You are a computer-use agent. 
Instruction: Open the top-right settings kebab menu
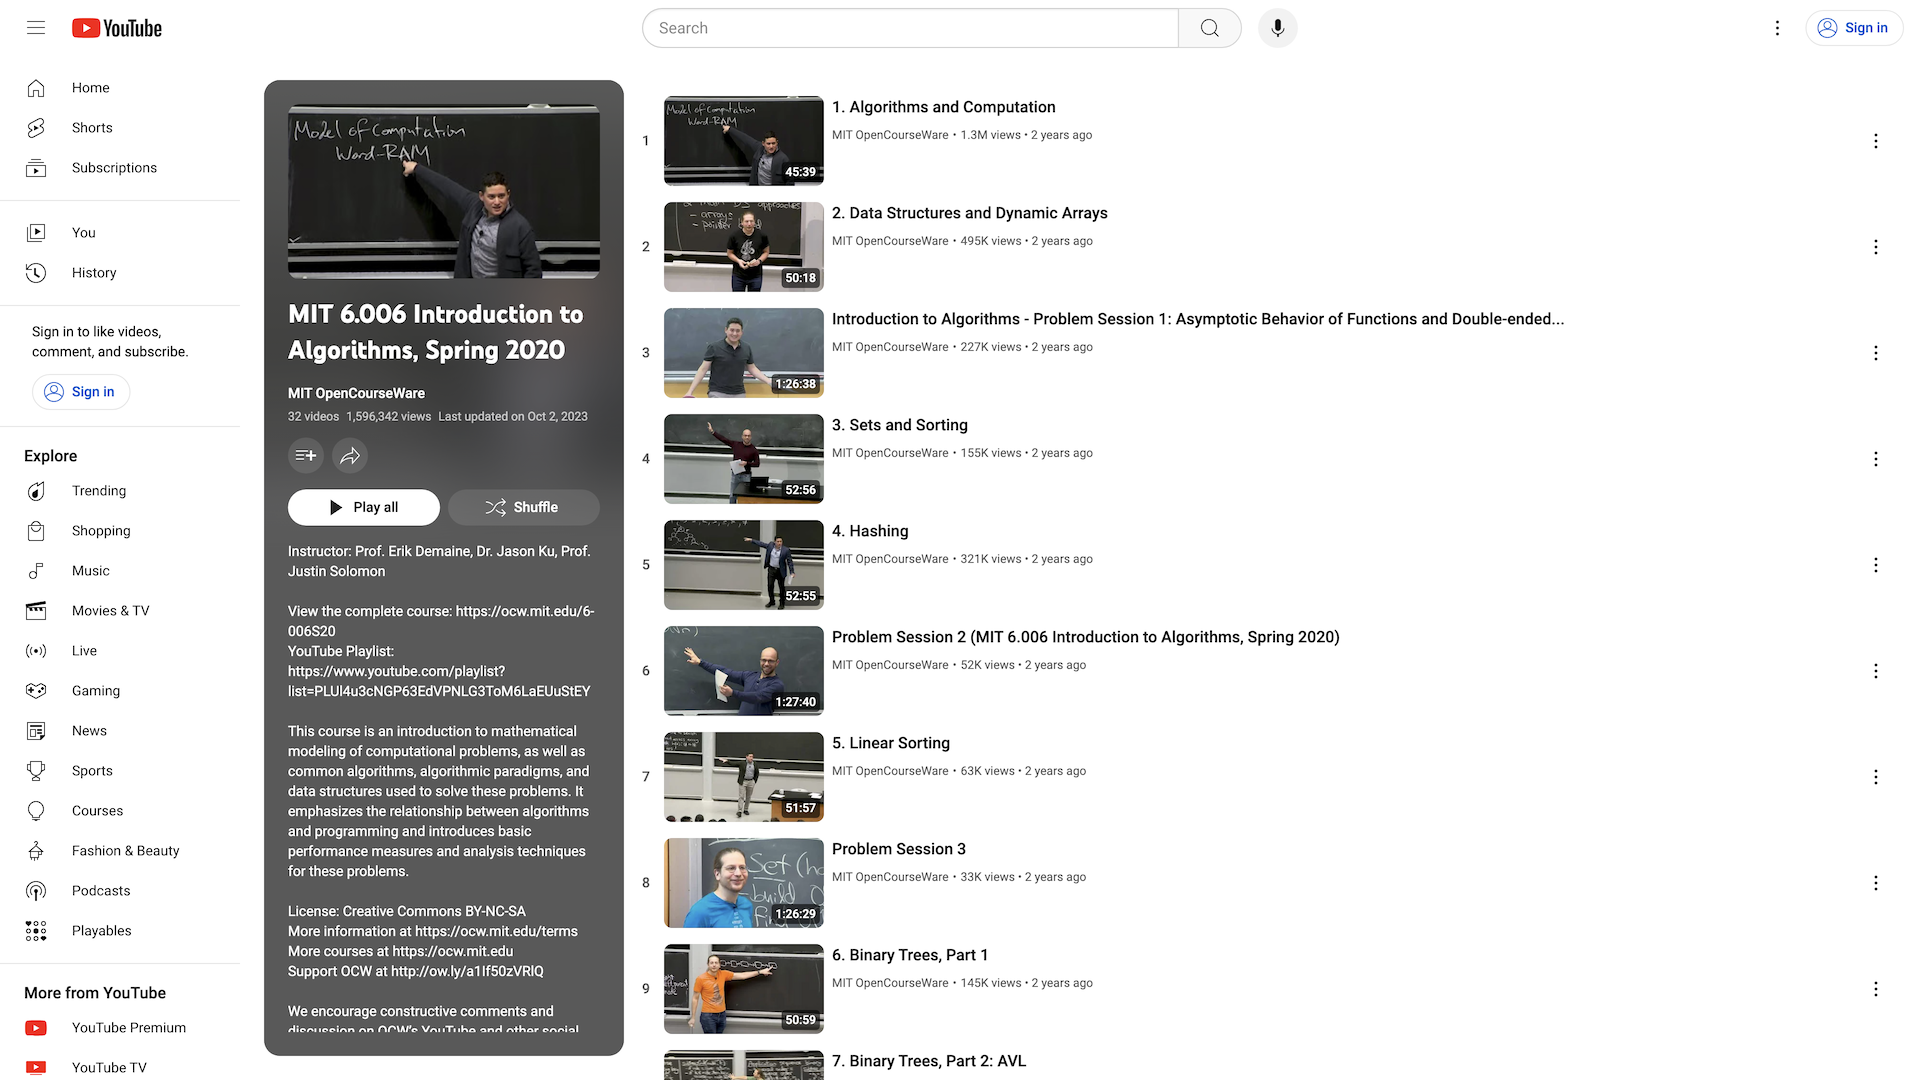(x=1777, y=28)
